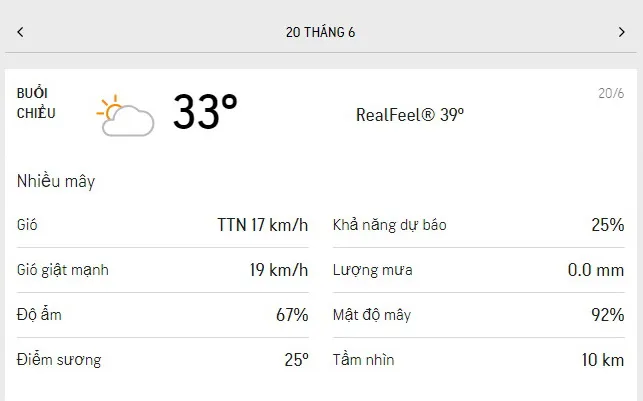This screenshot has height=401, width=643.
Task: Click the Nhiều mây condition text
Action: 56,182
